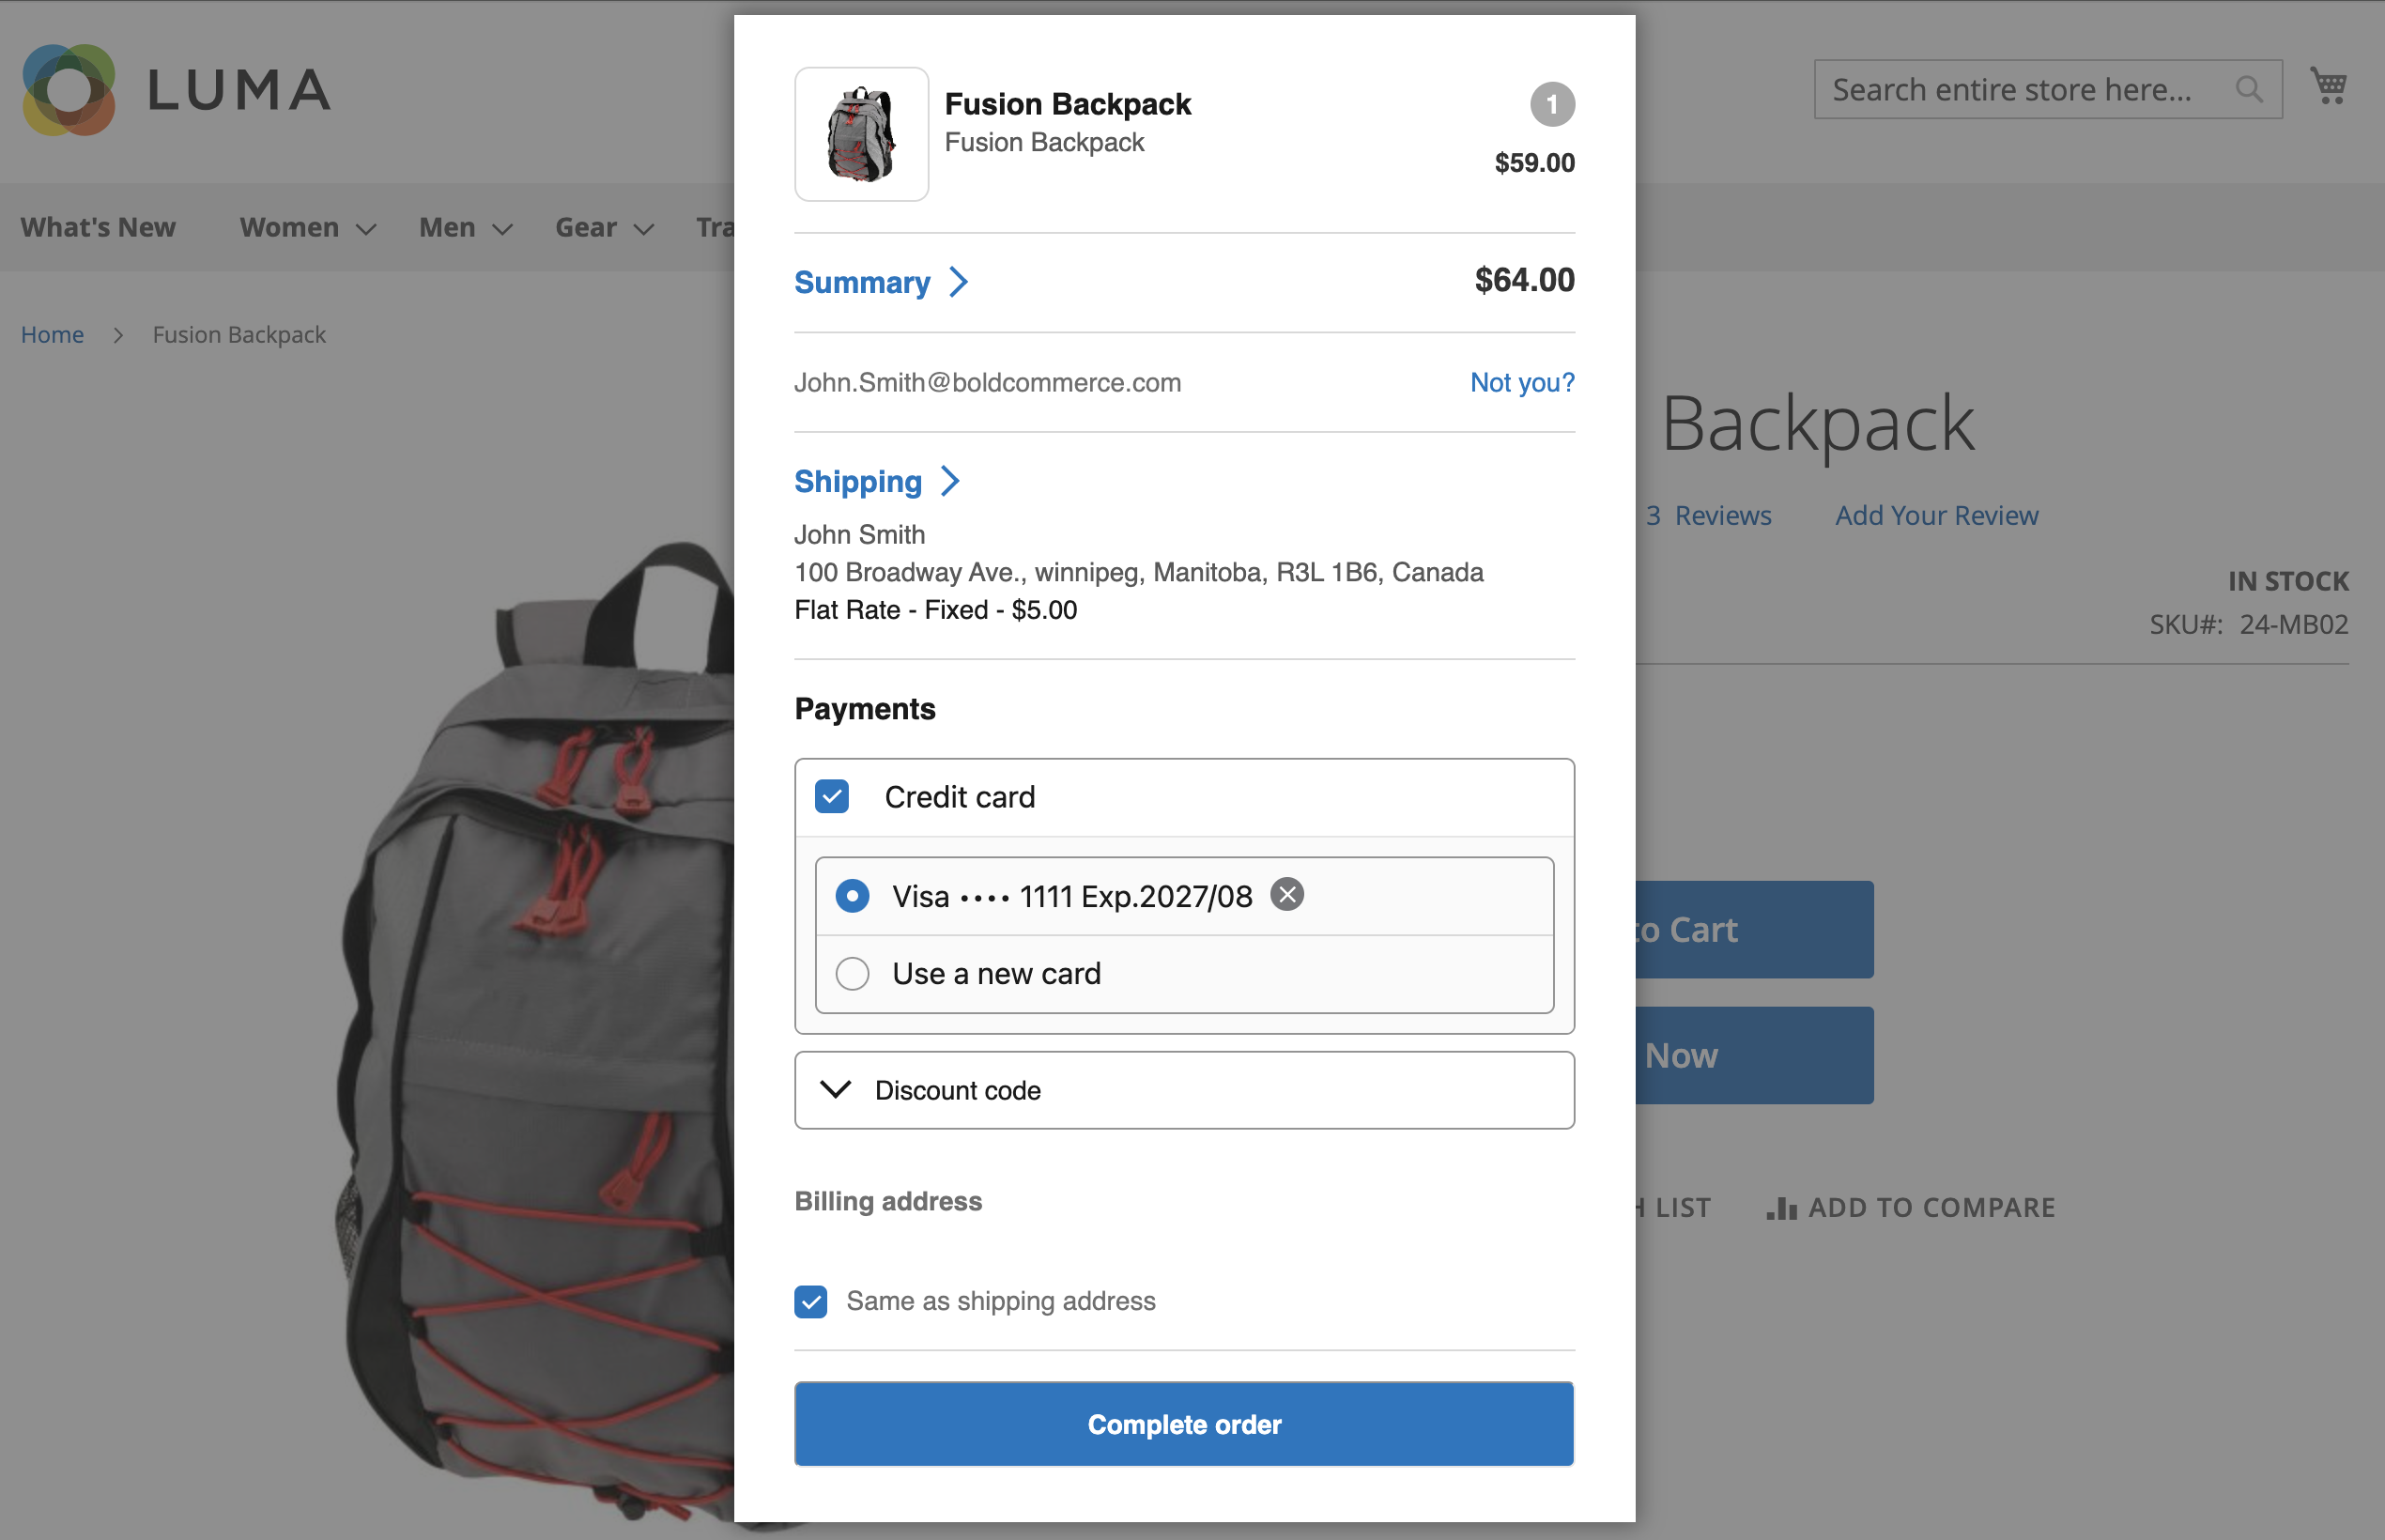Click the Not you? link
2385x1540 pixels.
[1521, 382]
